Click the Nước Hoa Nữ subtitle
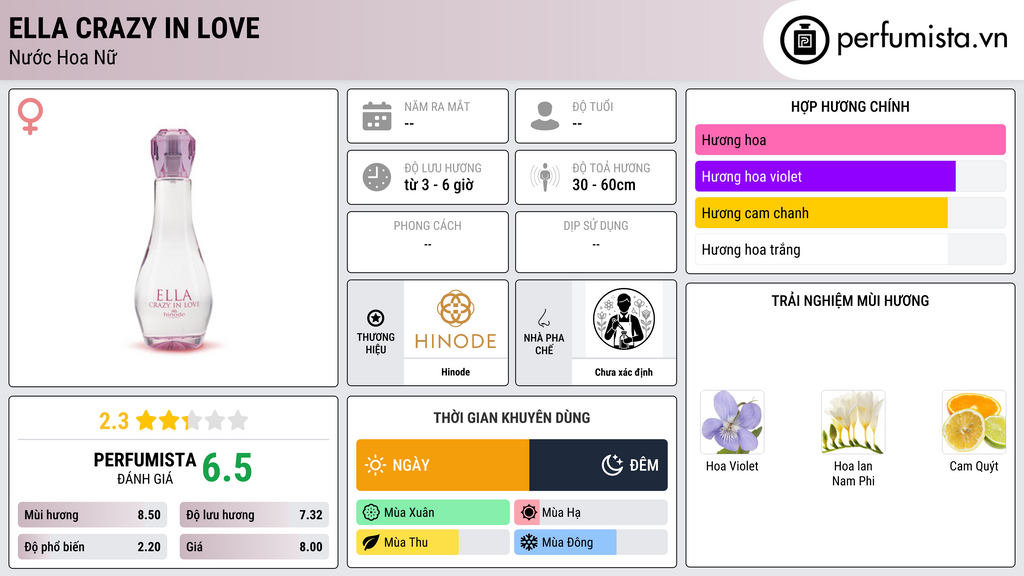The height and width of the screenshot is (576, 1024). coord(63,57)
